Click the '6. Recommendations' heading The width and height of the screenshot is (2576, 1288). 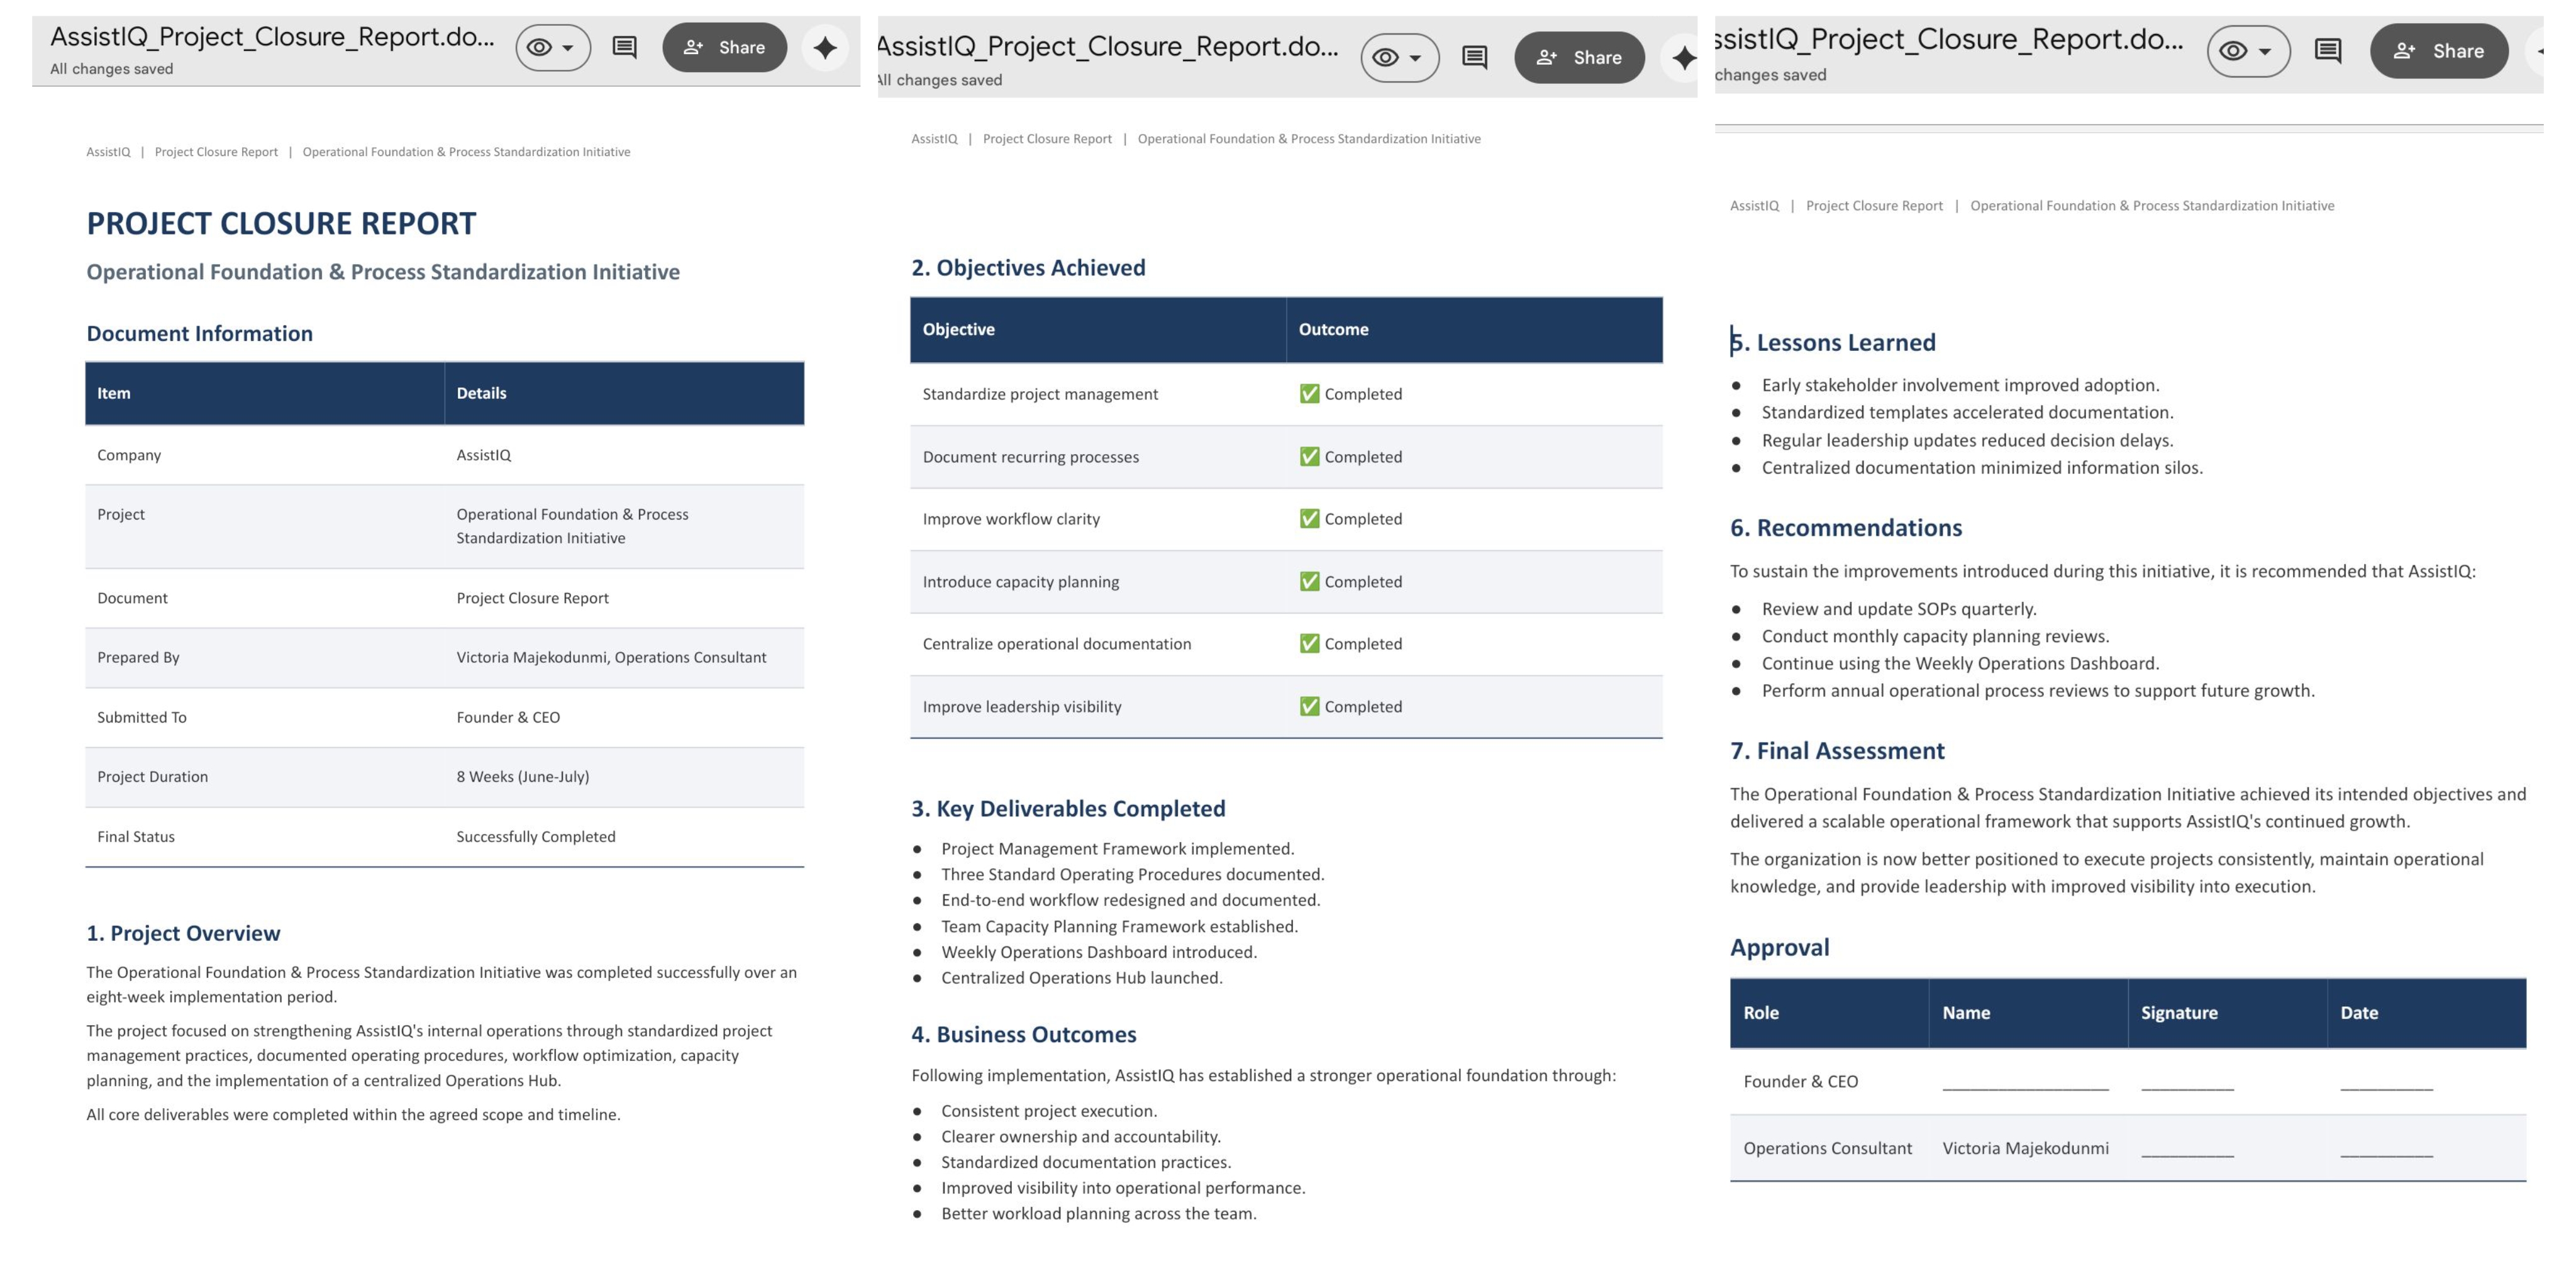pyautogui.click(x=1846, y=528)
